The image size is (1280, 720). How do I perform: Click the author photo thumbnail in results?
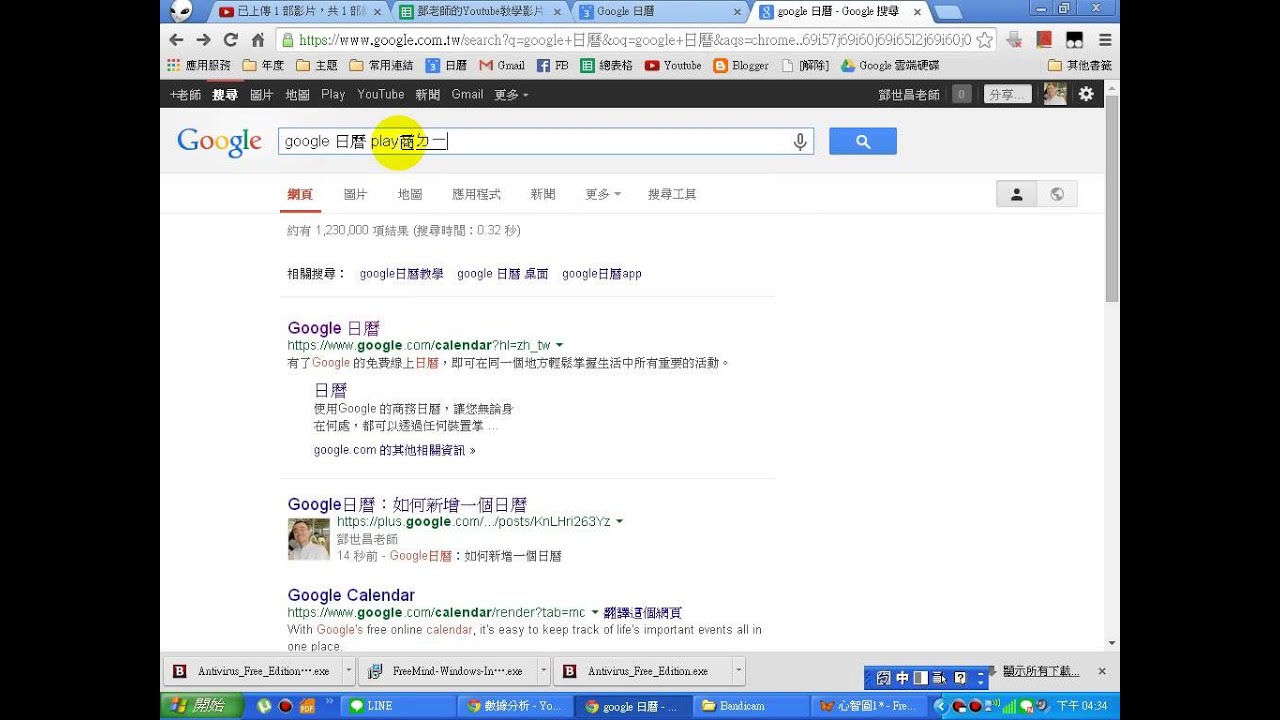(308, 538)
